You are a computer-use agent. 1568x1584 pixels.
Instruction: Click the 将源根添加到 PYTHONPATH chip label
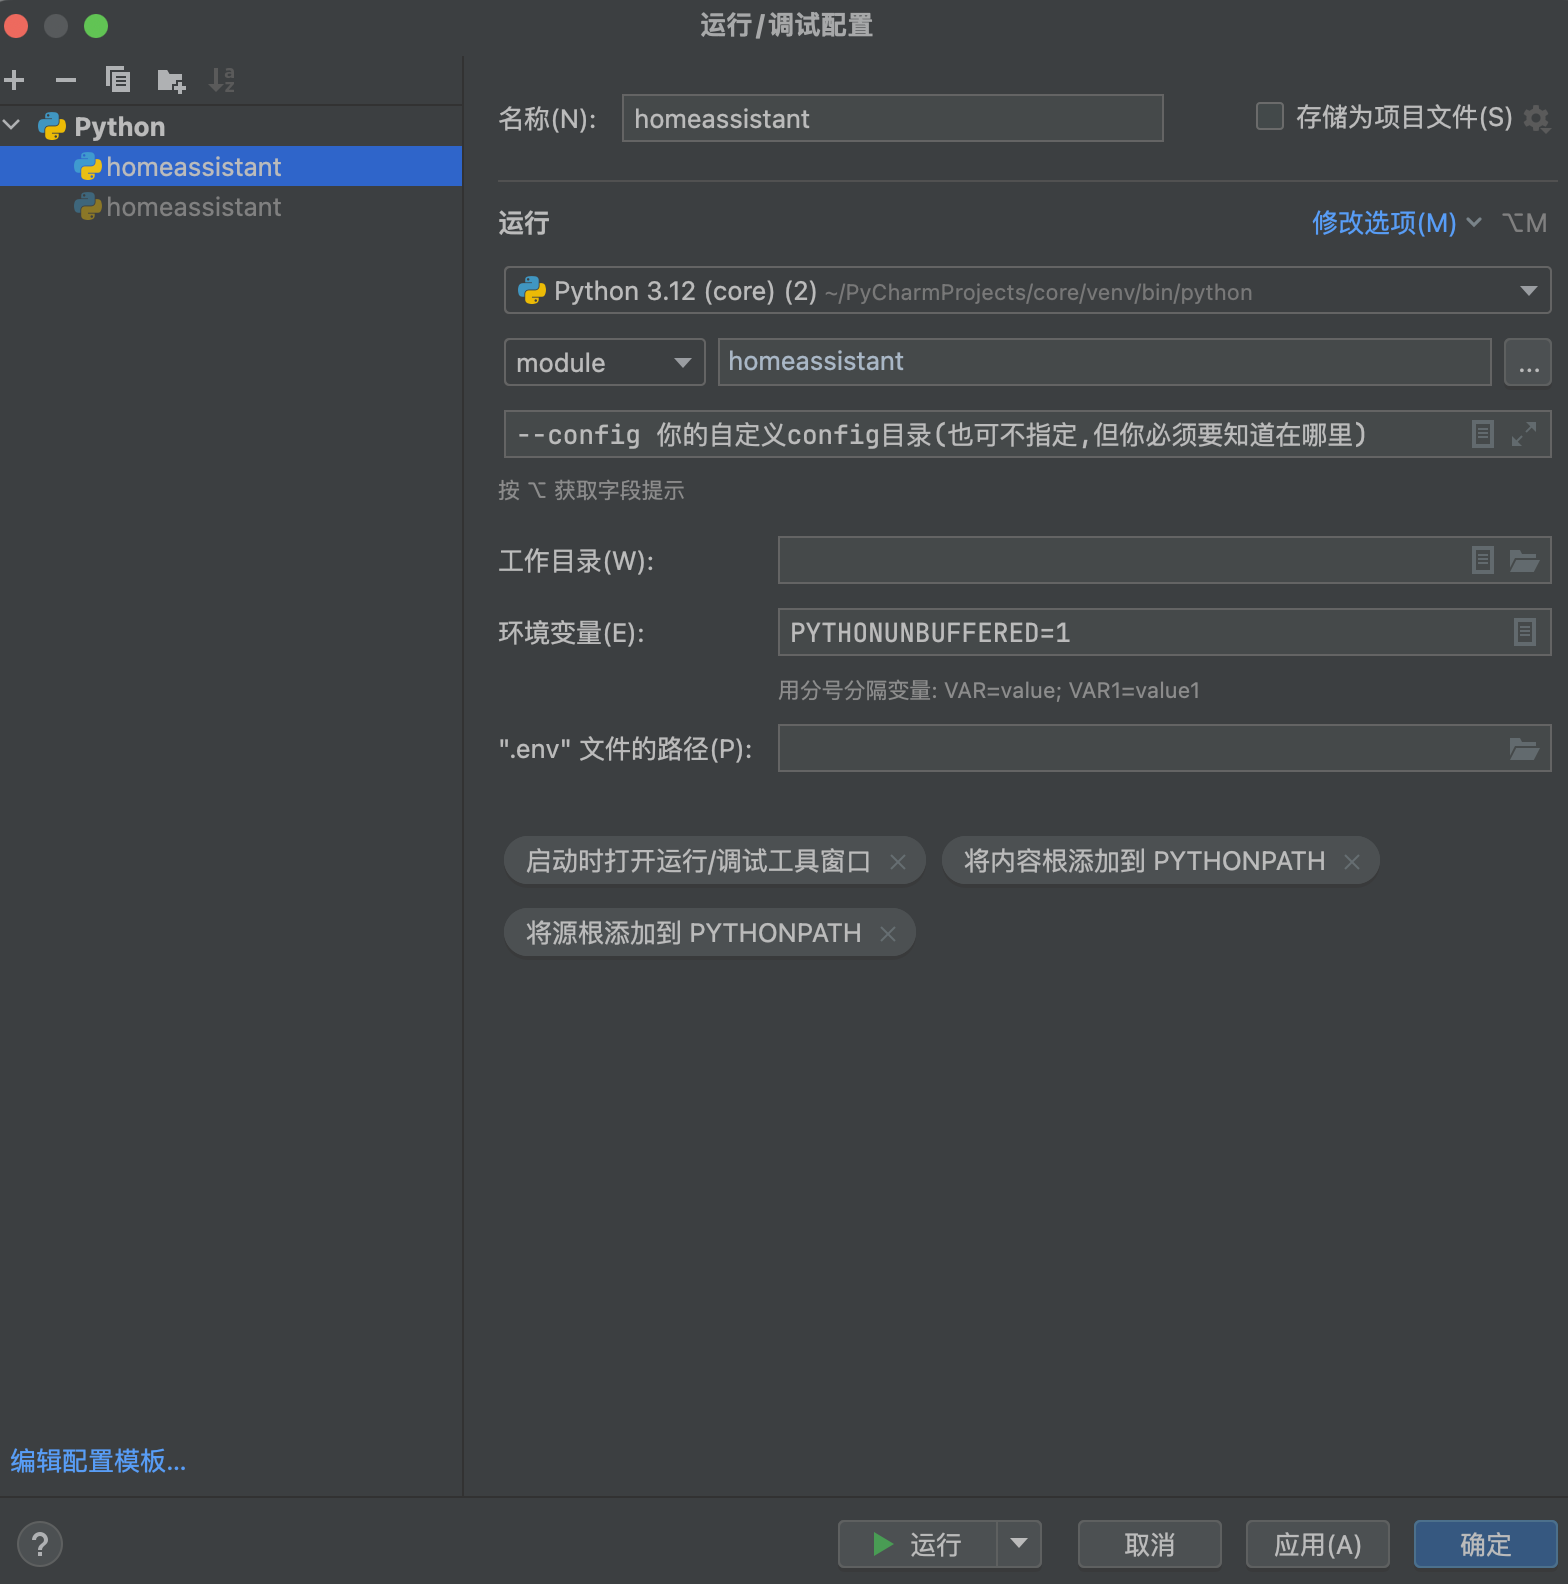tap(693, 933)
